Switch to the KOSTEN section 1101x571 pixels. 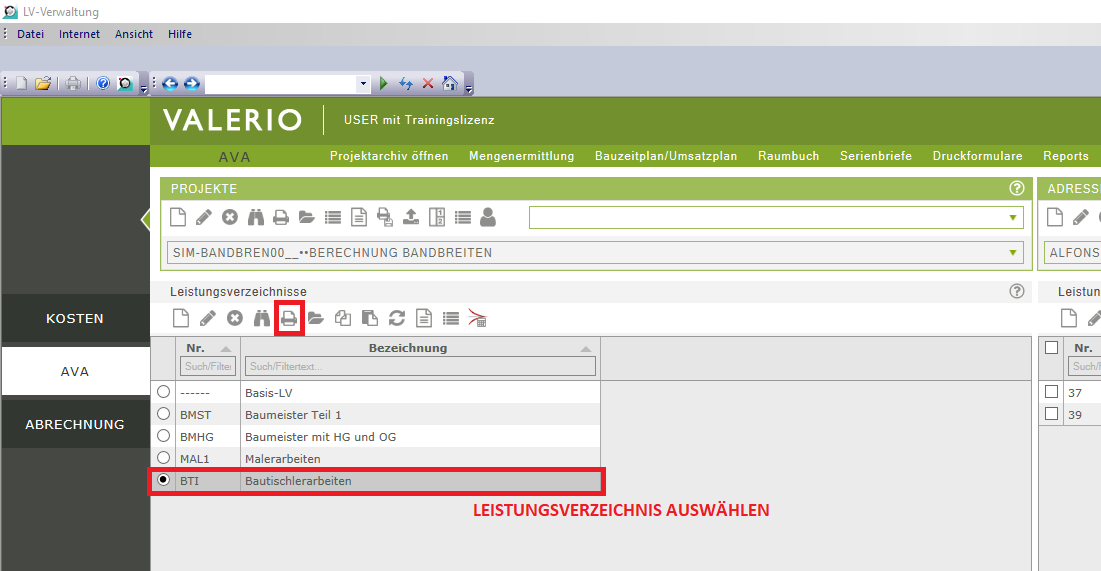coord(75,319)
